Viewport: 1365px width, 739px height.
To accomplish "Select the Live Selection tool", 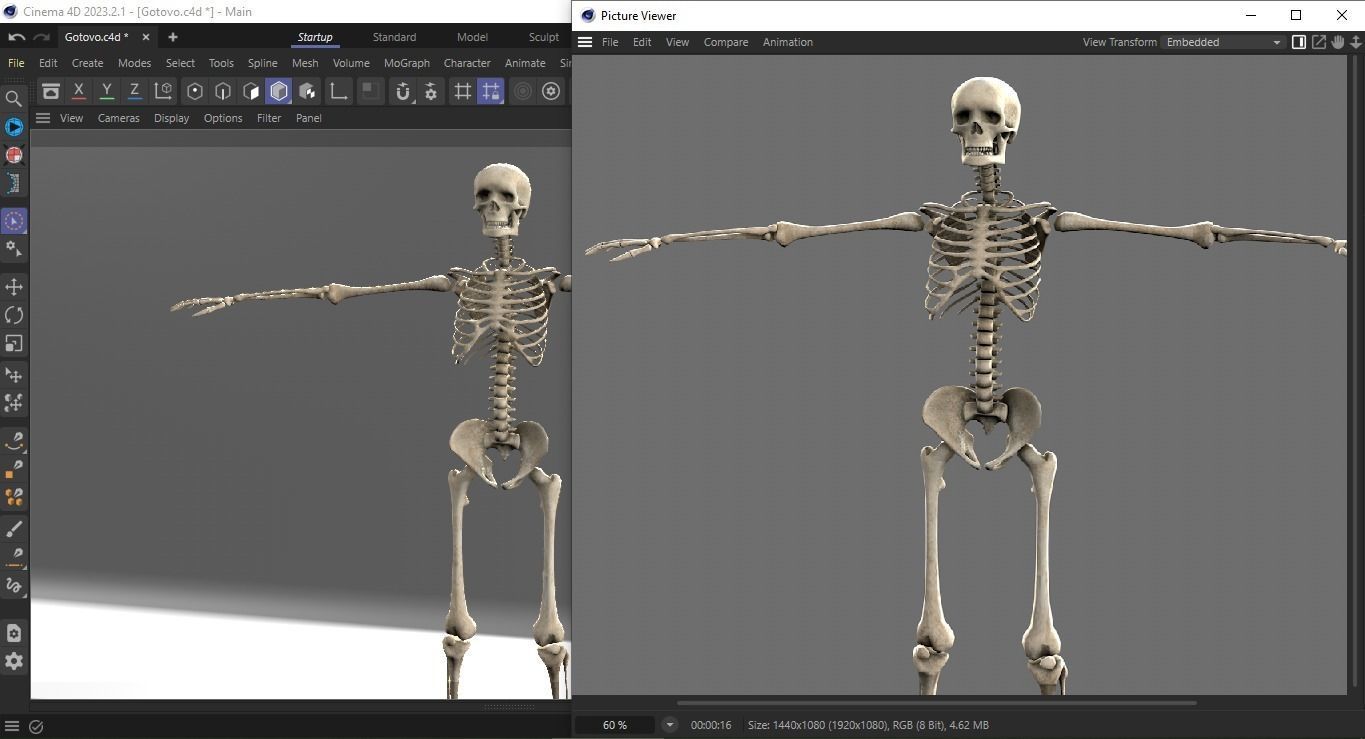I will [x=14, y=221].
